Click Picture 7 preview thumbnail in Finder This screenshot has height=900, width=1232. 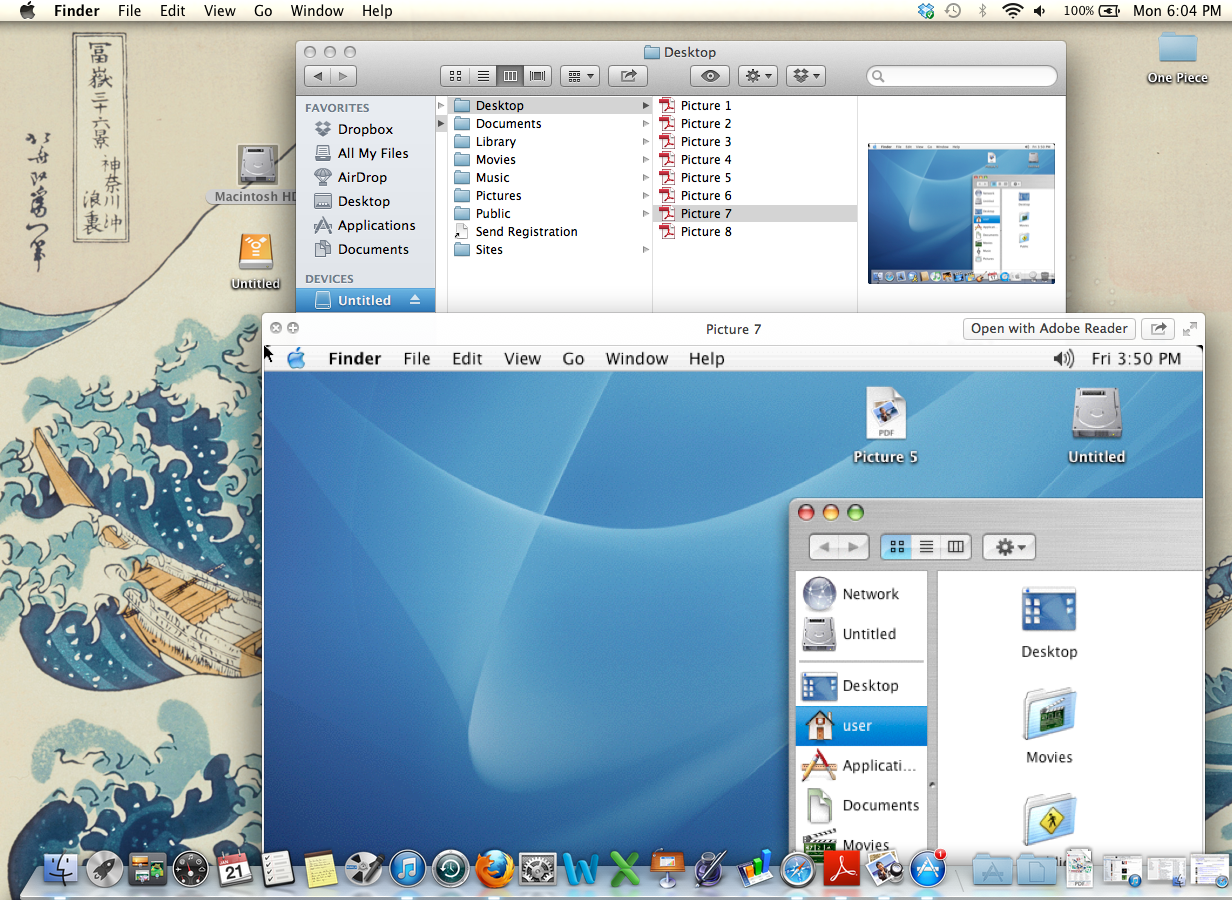click(x=961, y=214)
